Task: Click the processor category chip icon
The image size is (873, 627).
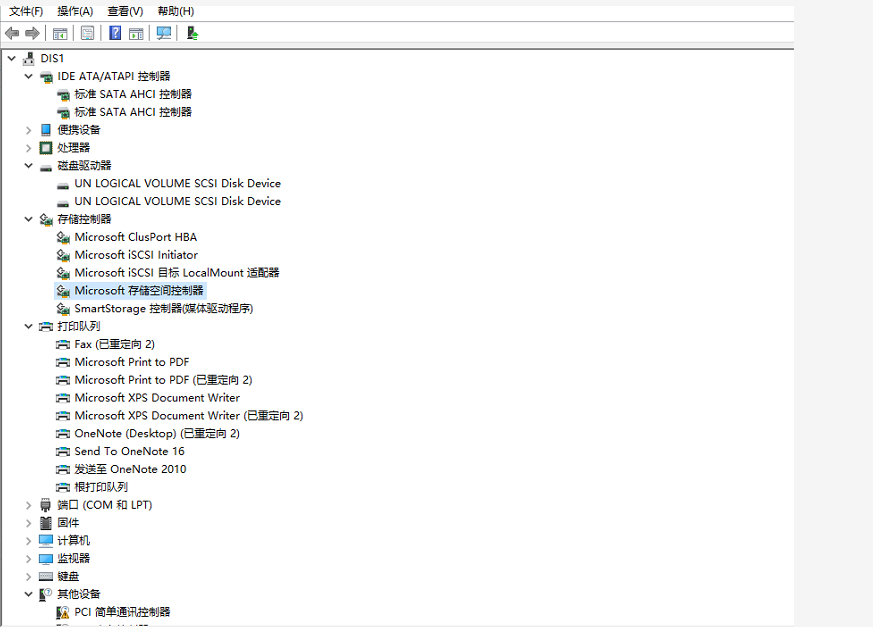Action: (46, 148)
